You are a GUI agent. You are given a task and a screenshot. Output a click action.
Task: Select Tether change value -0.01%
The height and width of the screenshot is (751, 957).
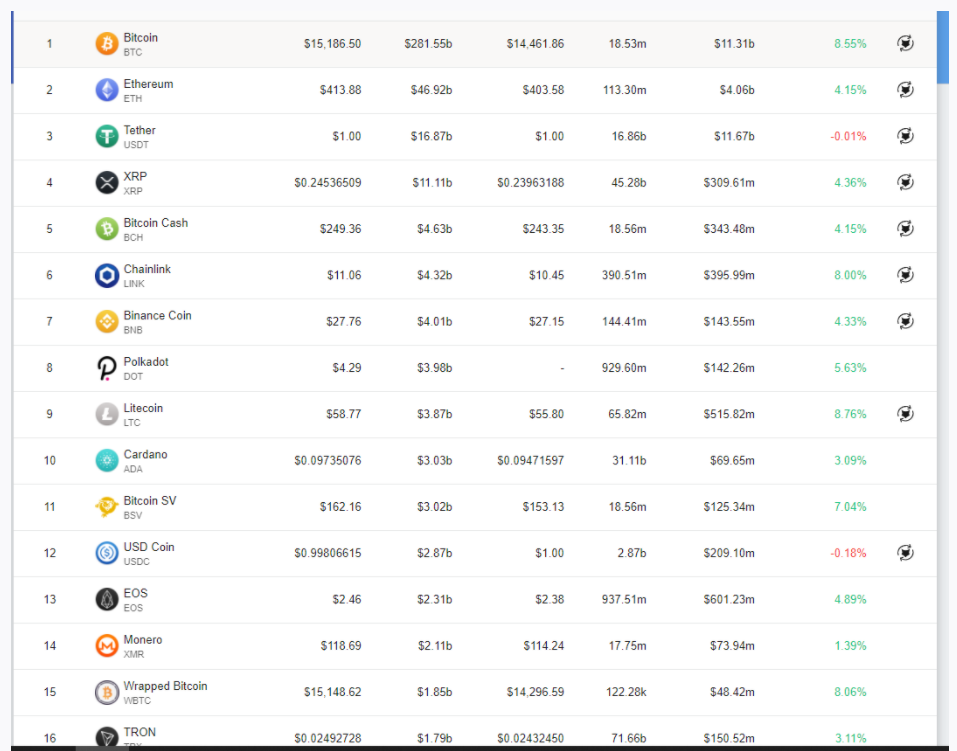(x=848, y=136)
